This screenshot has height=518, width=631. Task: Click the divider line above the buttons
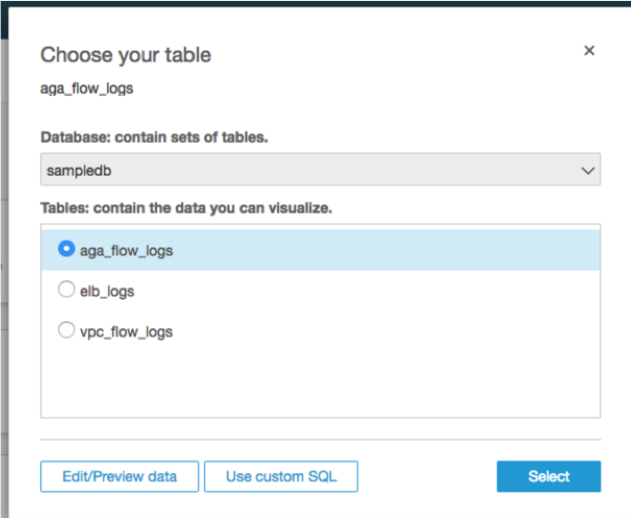320,439
